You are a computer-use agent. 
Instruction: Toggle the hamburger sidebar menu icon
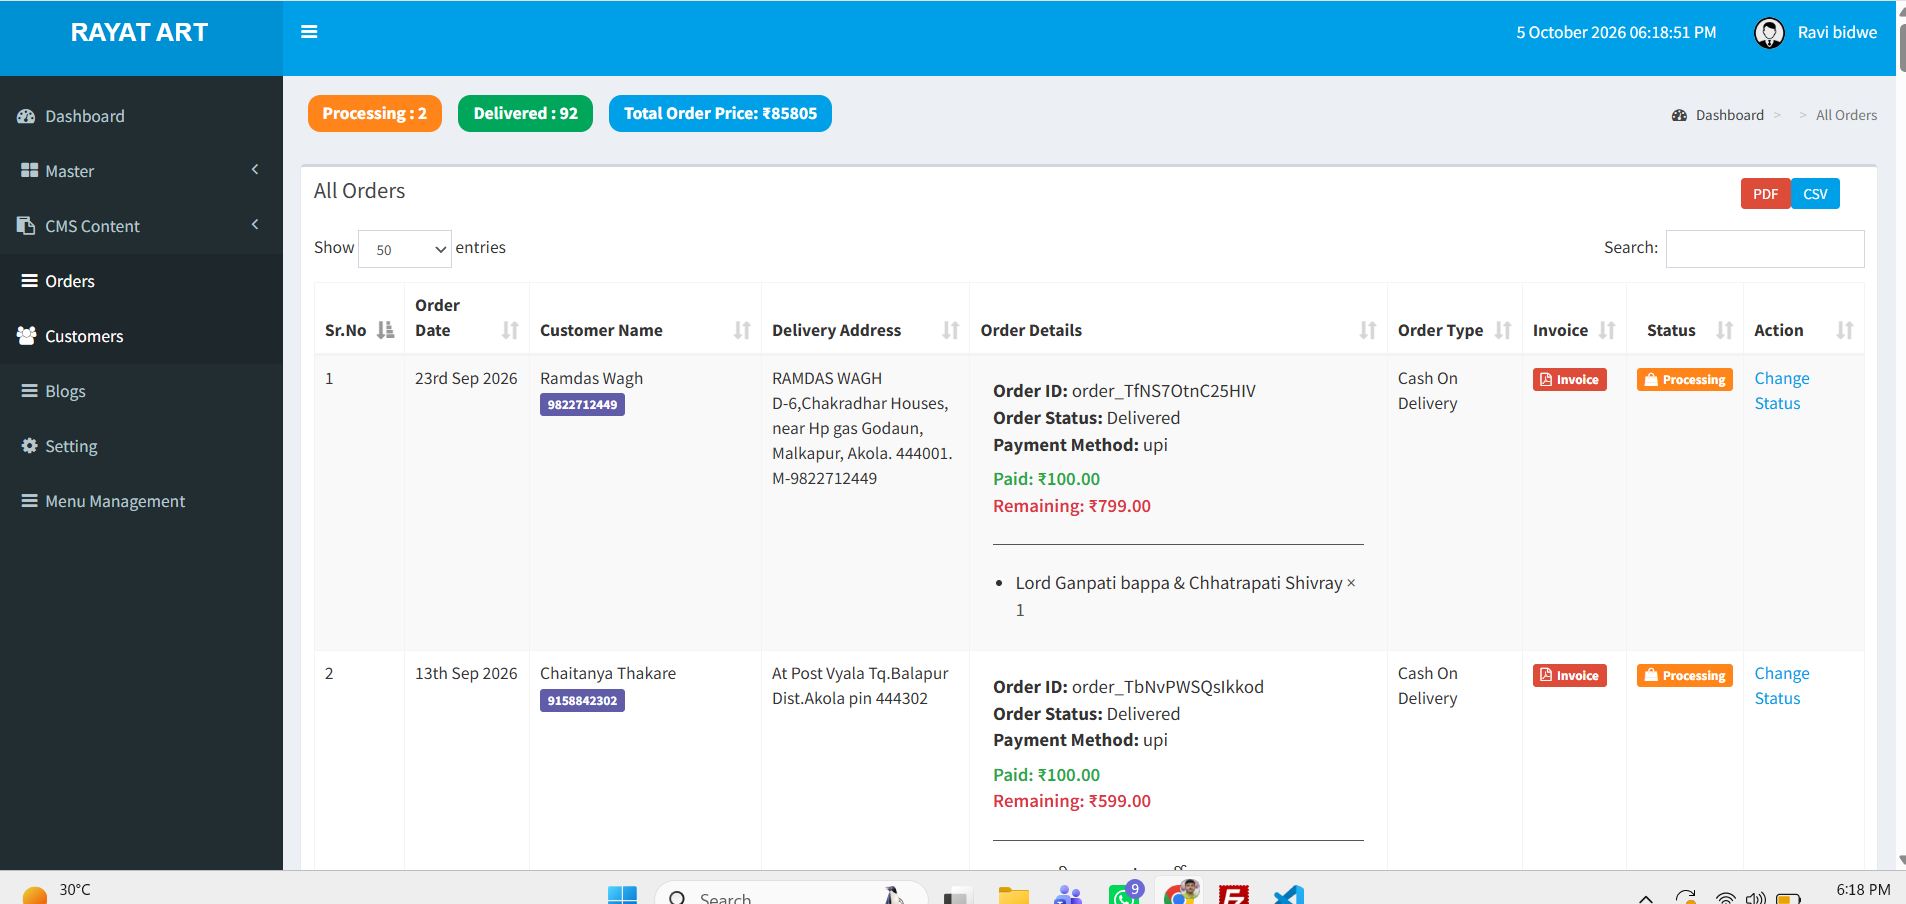(309, 32)
